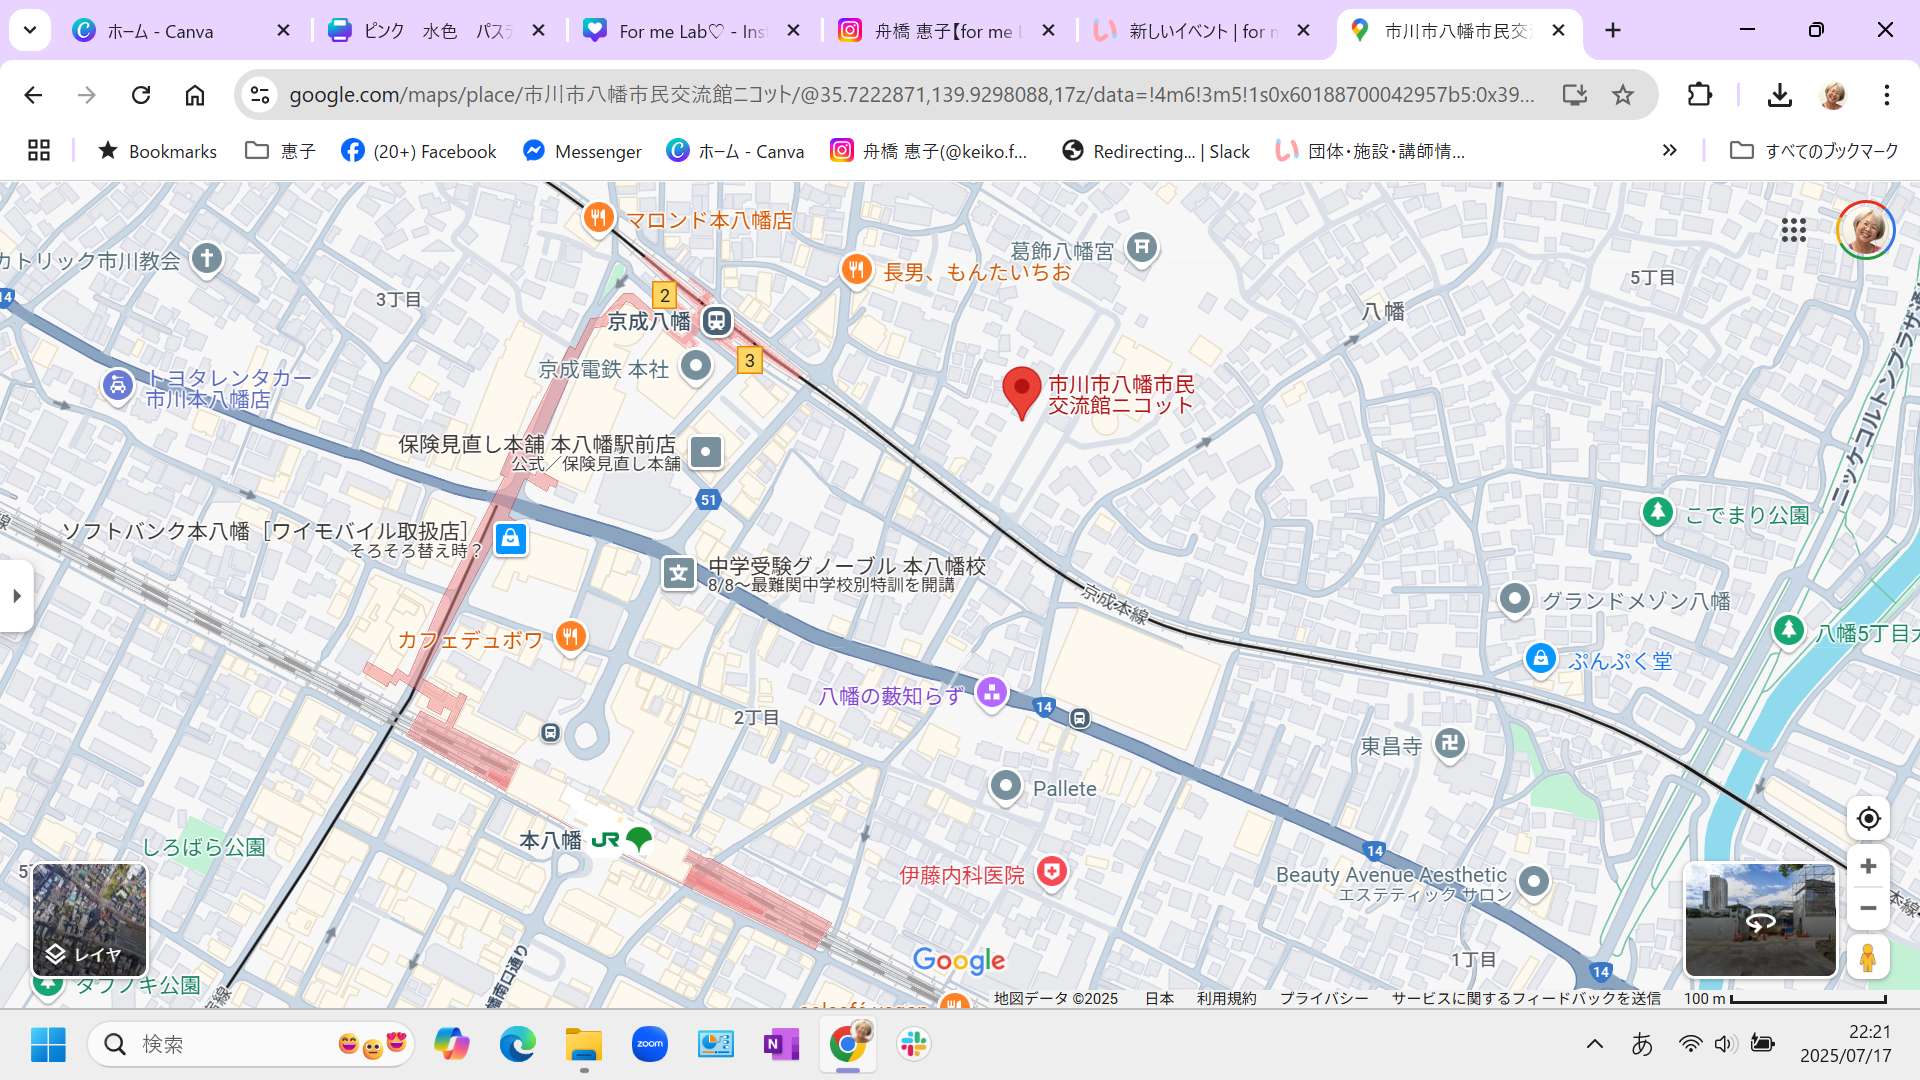
Task: Open the tab search dropdown arrow
Action: 29,30
